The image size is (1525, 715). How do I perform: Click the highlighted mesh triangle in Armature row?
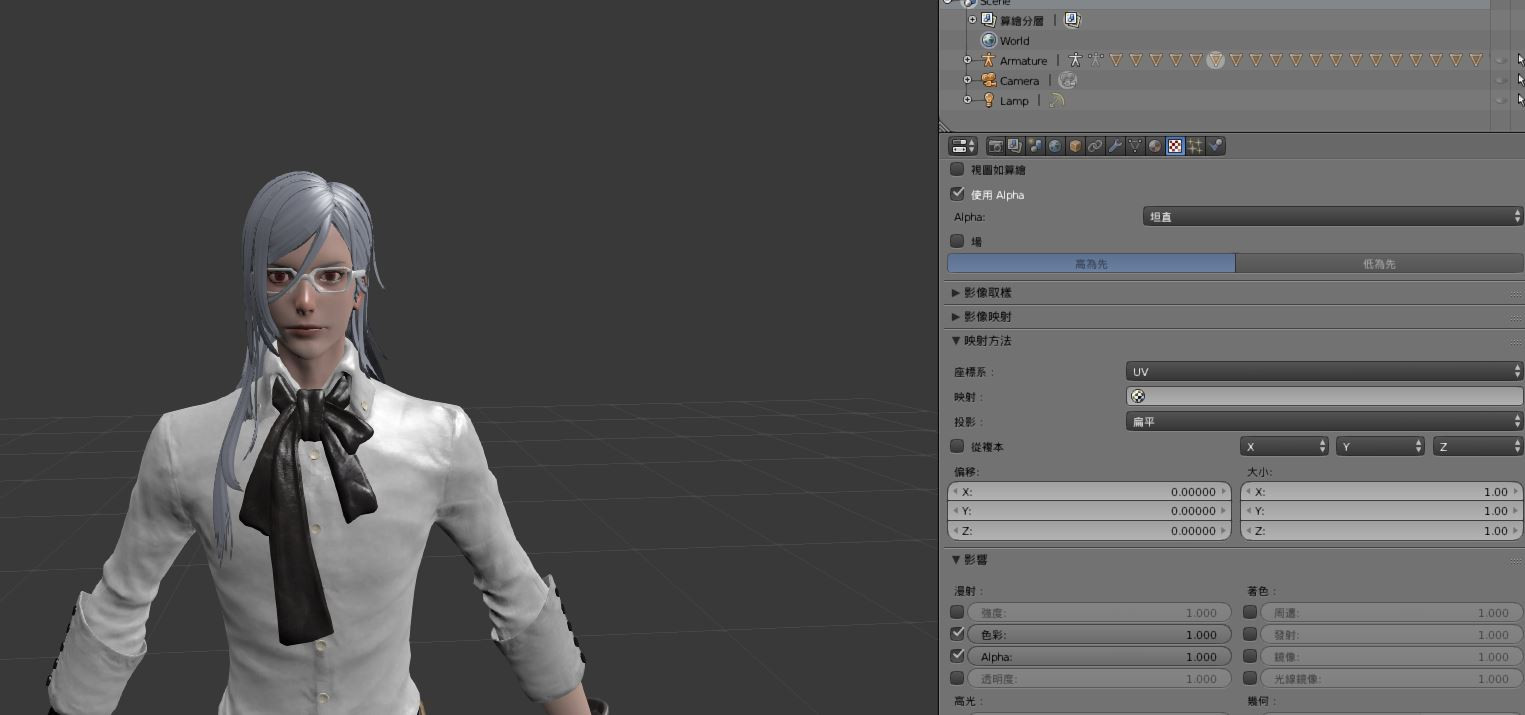[x=1215, y=61]
